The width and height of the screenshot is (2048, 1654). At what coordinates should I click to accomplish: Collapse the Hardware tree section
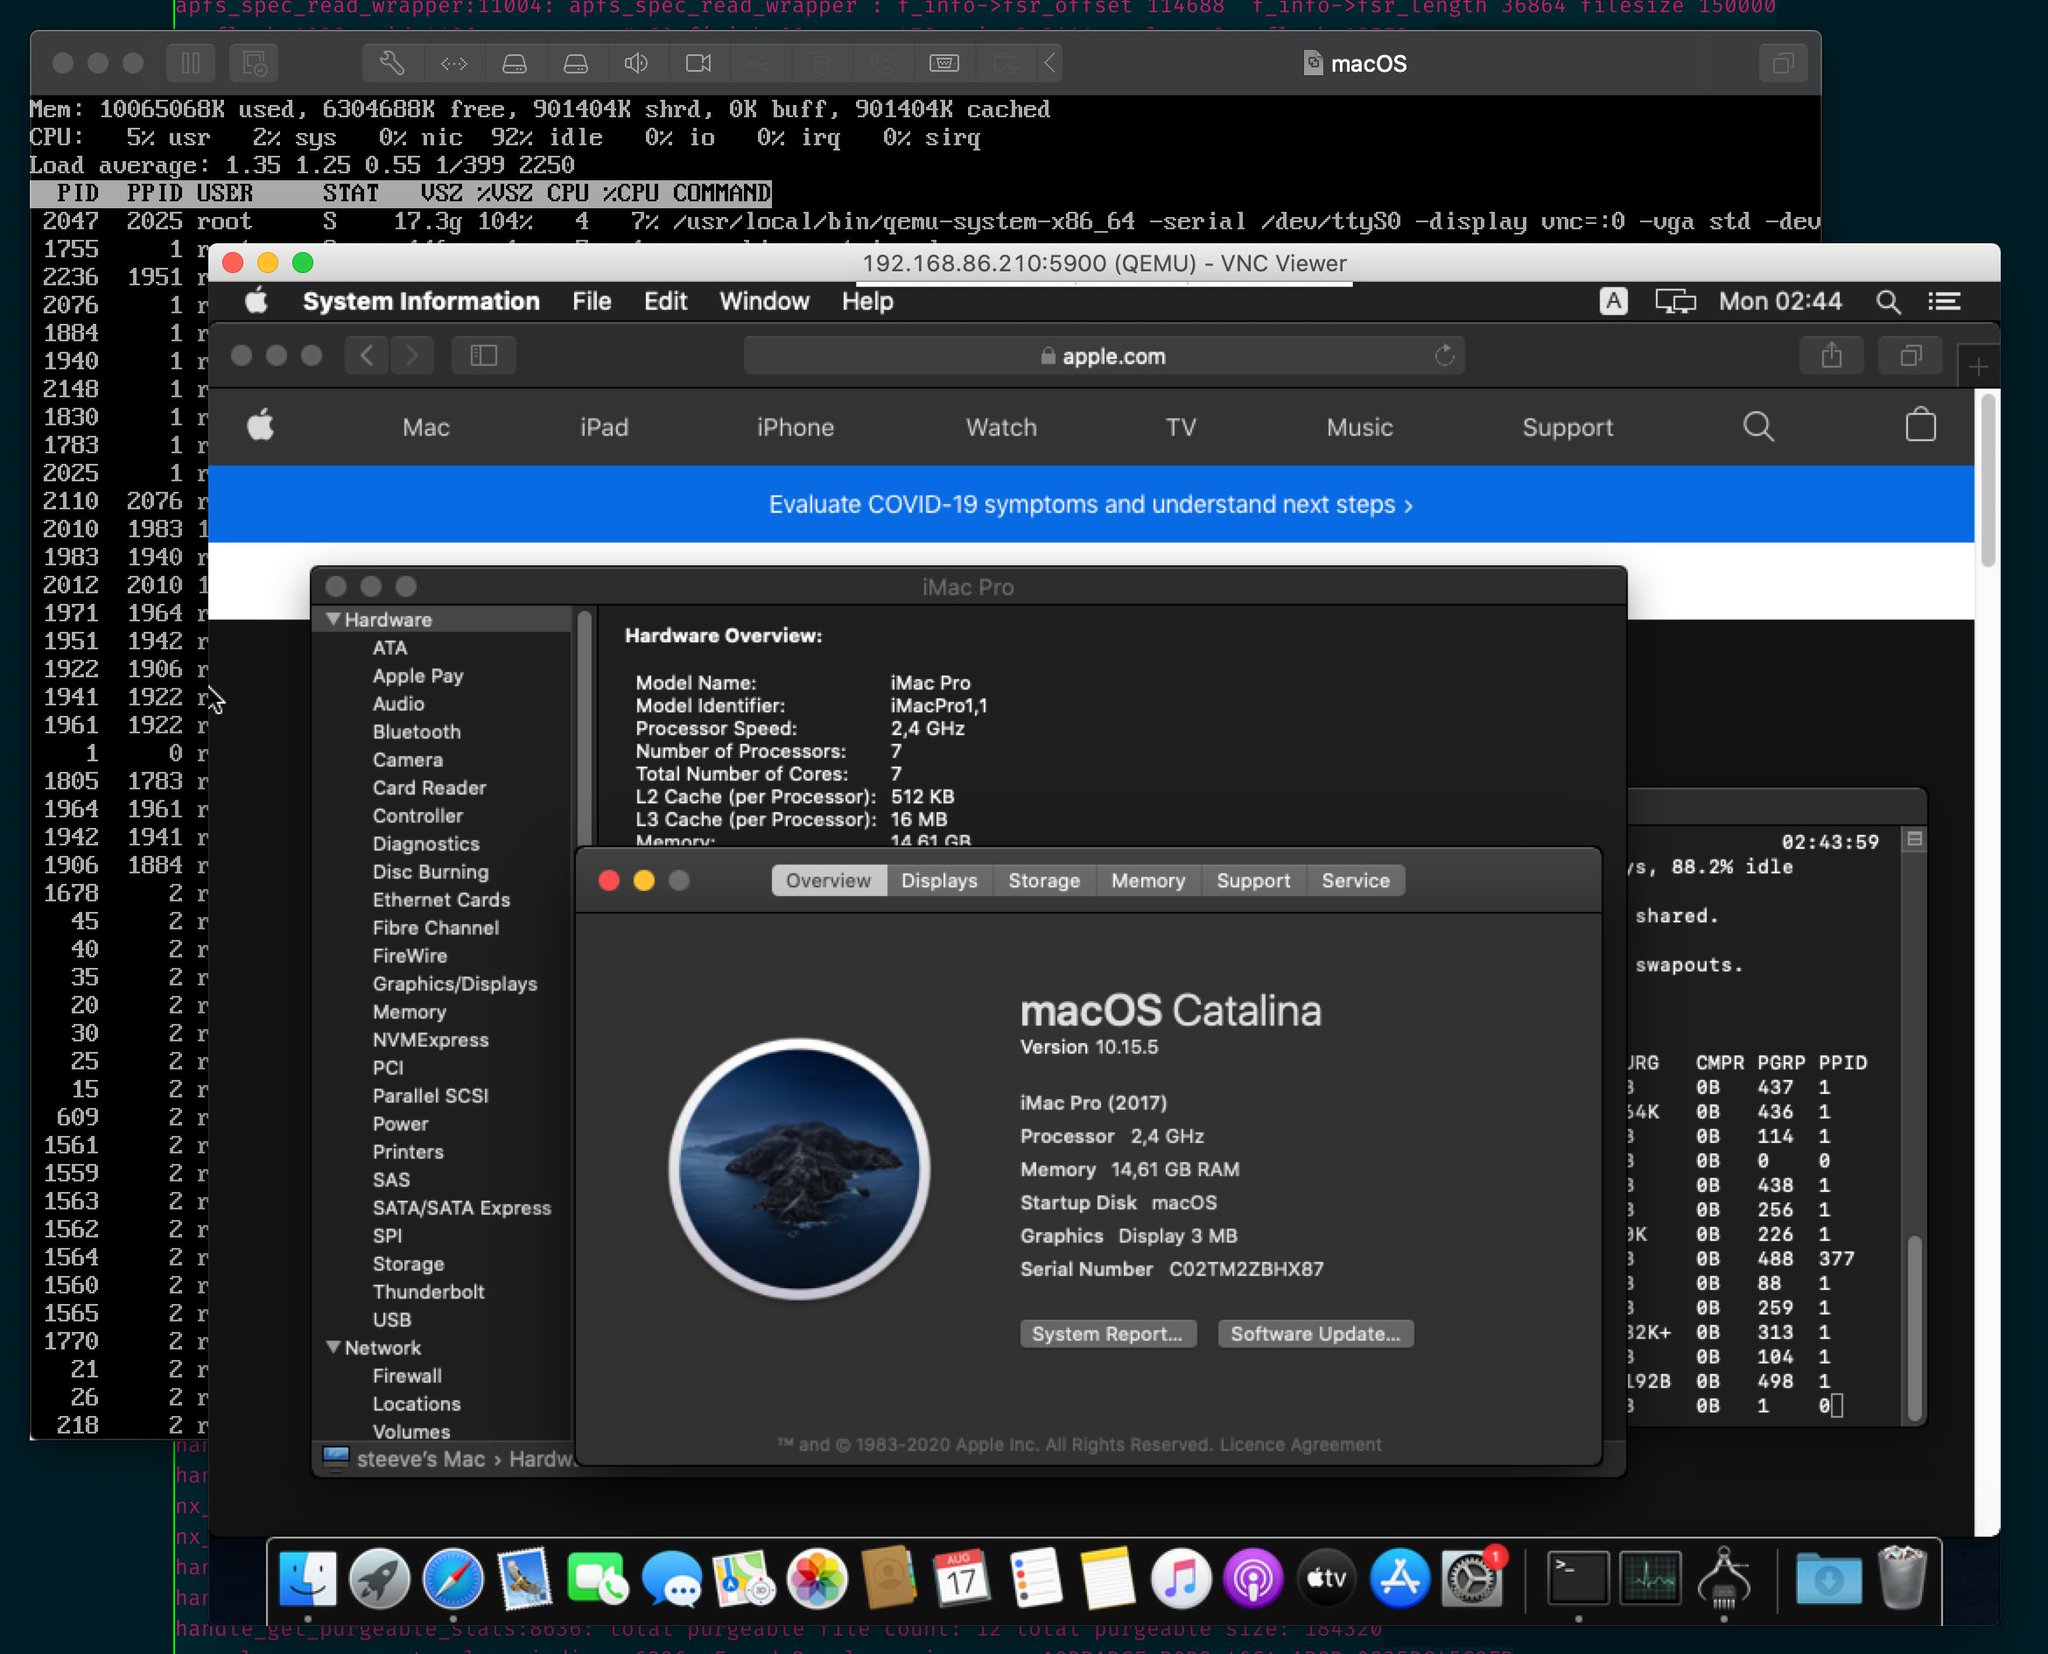tap(334, 620)
